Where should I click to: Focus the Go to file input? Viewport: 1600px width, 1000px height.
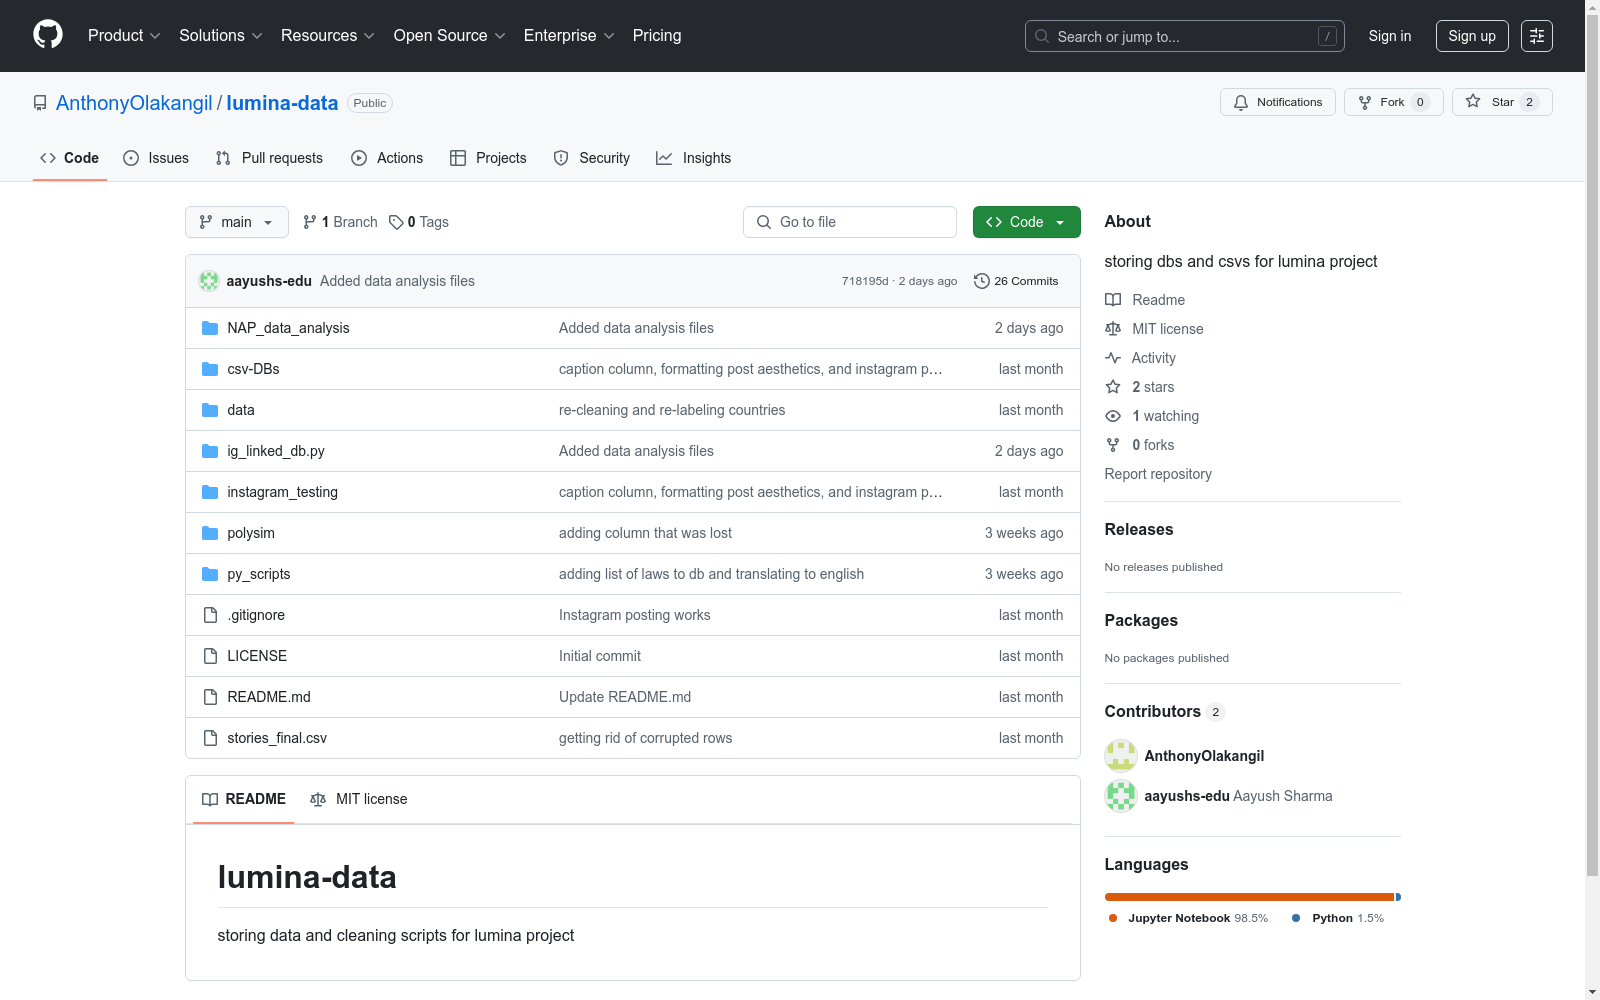850,222
